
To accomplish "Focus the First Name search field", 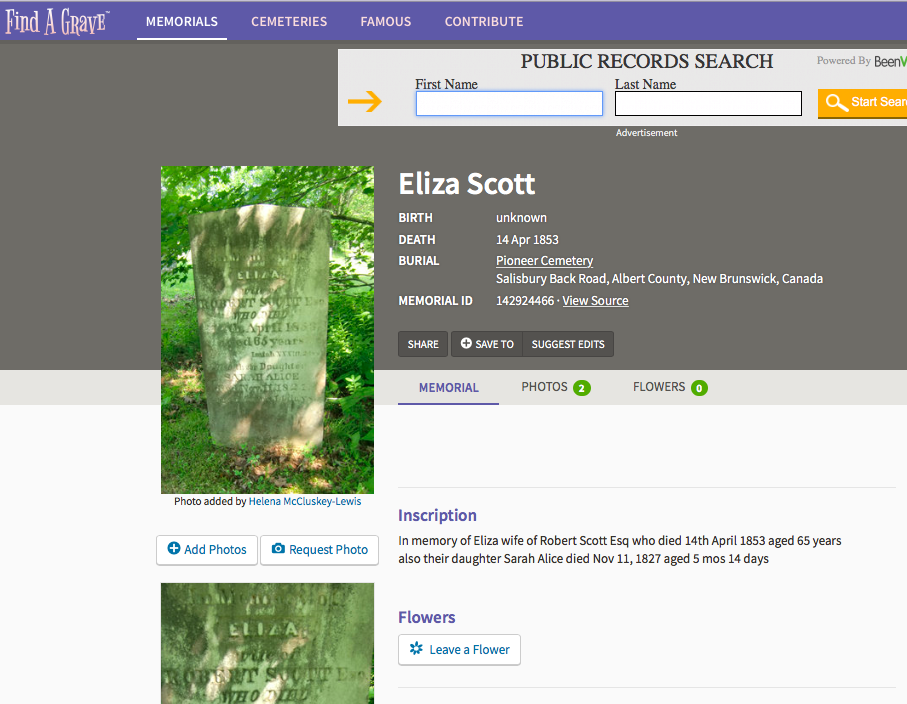I will click(x=509, y=104).
